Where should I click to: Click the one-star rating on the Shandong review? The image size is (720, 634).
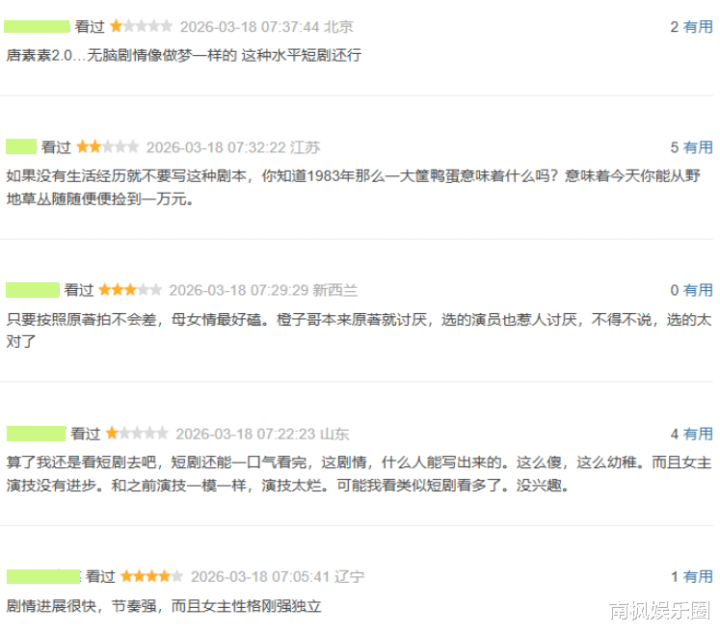point(137,434)
